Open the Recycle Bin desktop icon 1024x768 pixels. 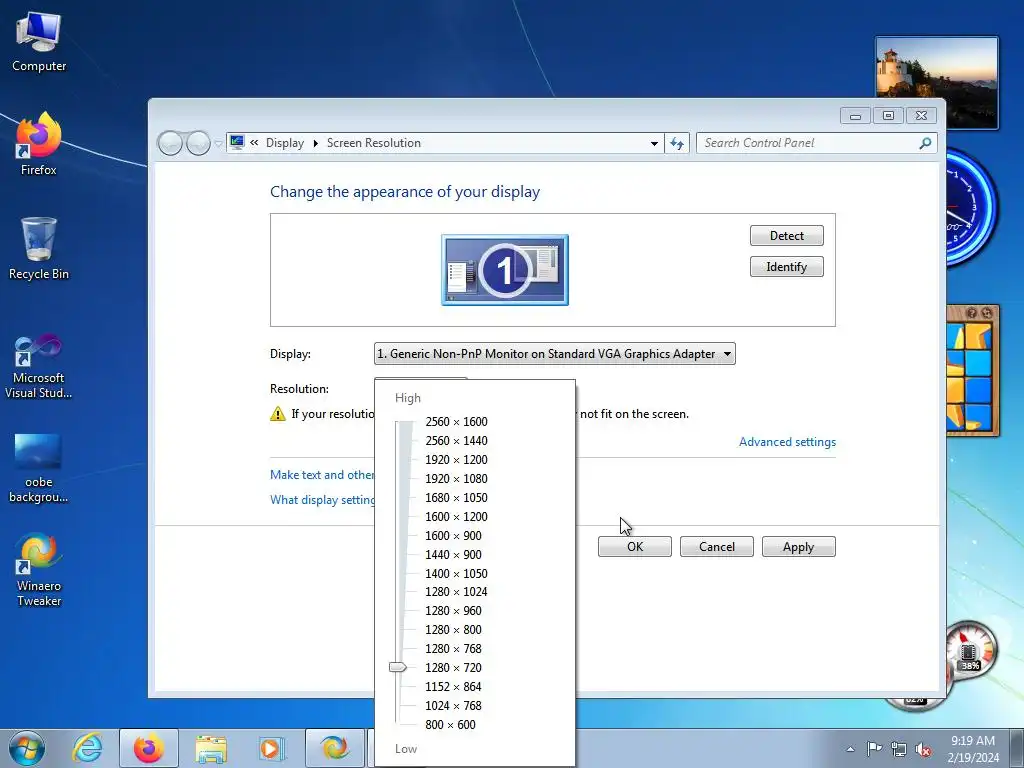pos(39,249)
